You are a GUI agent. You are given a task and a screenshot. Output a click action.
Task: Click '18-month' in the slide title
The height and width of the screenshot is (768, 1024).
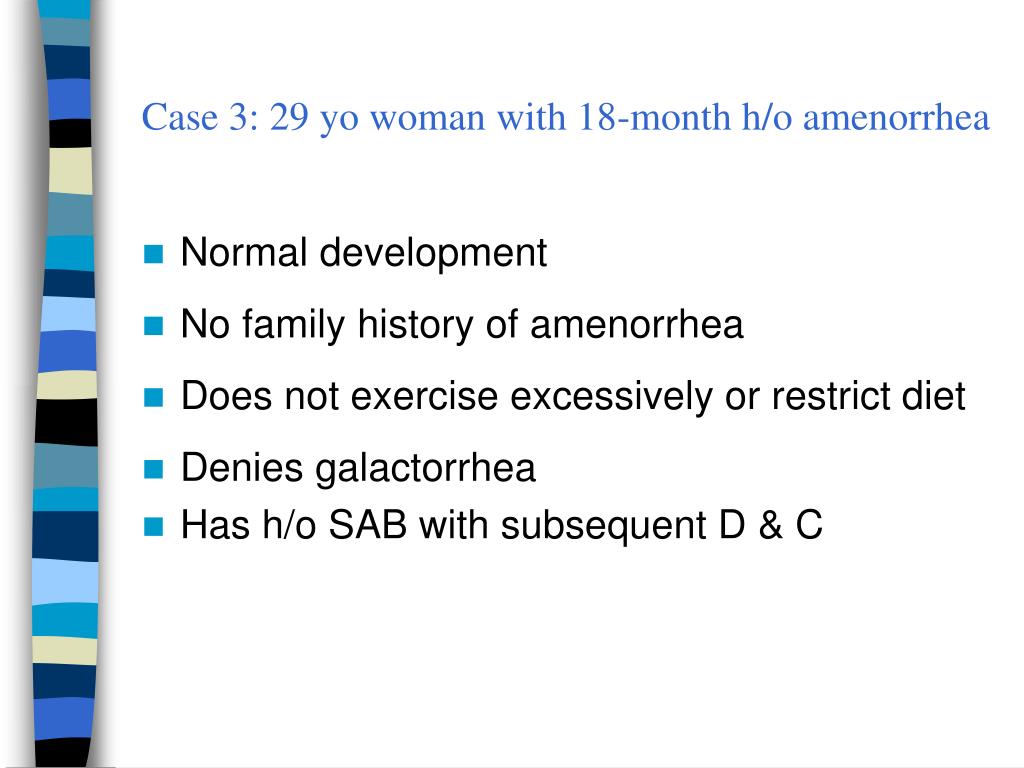tap(654, 118)
